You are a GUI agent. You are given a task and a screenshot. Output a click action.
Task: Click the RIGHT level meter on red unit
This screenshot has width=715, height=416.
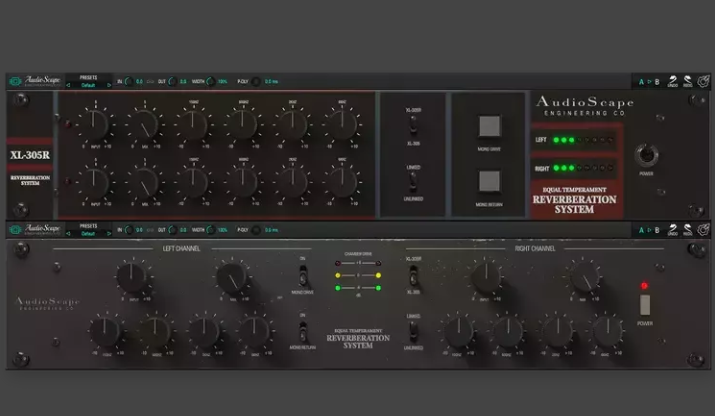(x=583, y=168)
